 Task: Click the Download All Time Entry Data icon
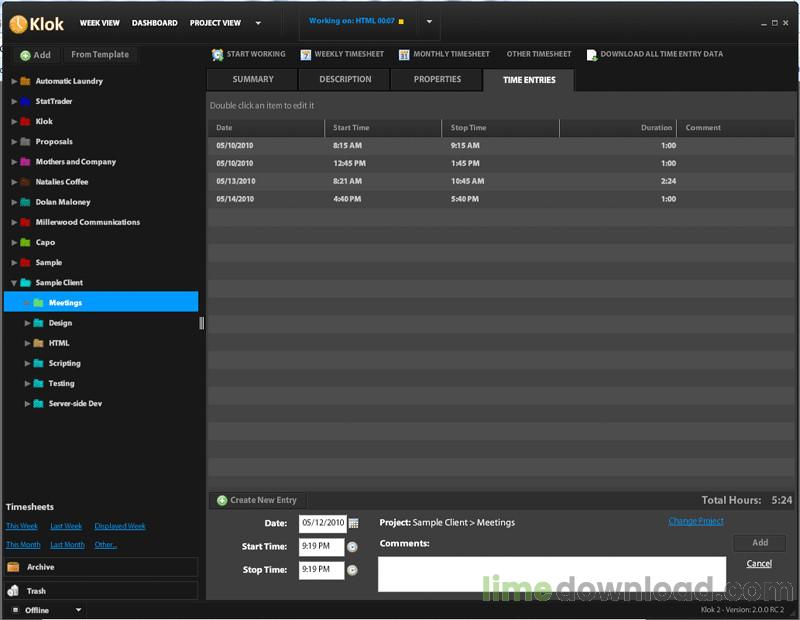(x=591, y=55)
